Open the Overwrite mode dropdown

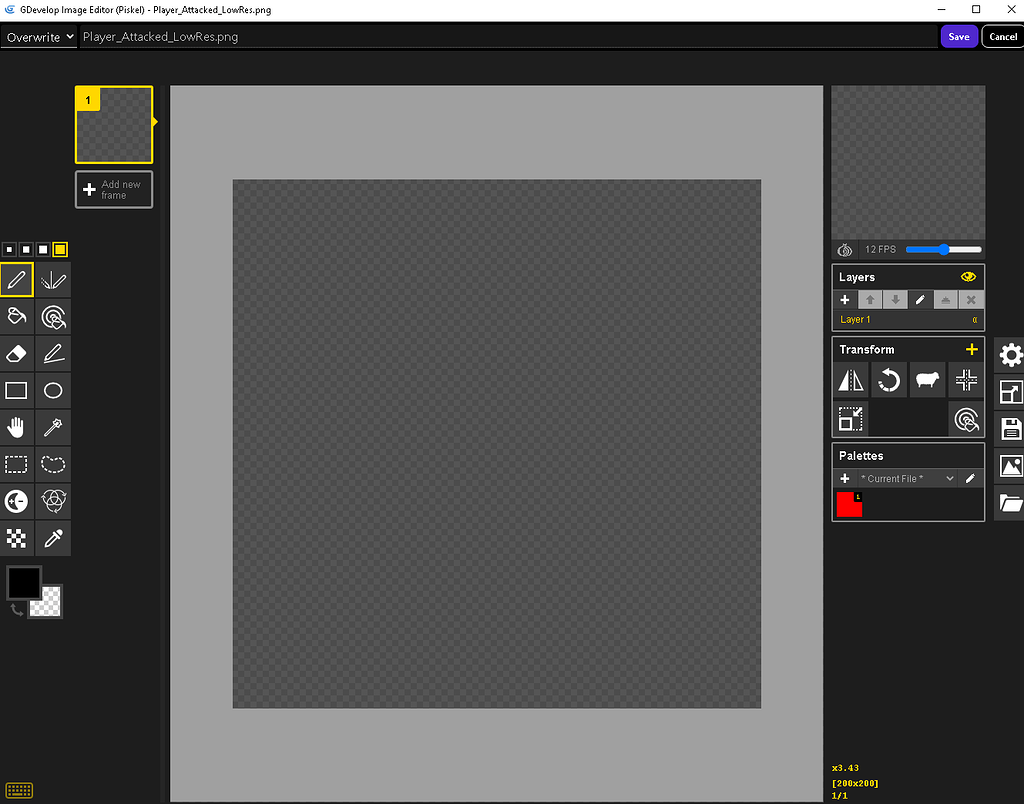38,36
